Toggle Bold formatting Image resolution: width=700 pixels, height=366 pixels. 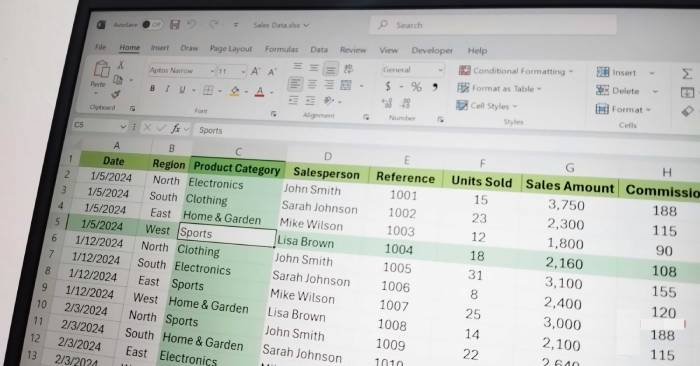(152, 88)
